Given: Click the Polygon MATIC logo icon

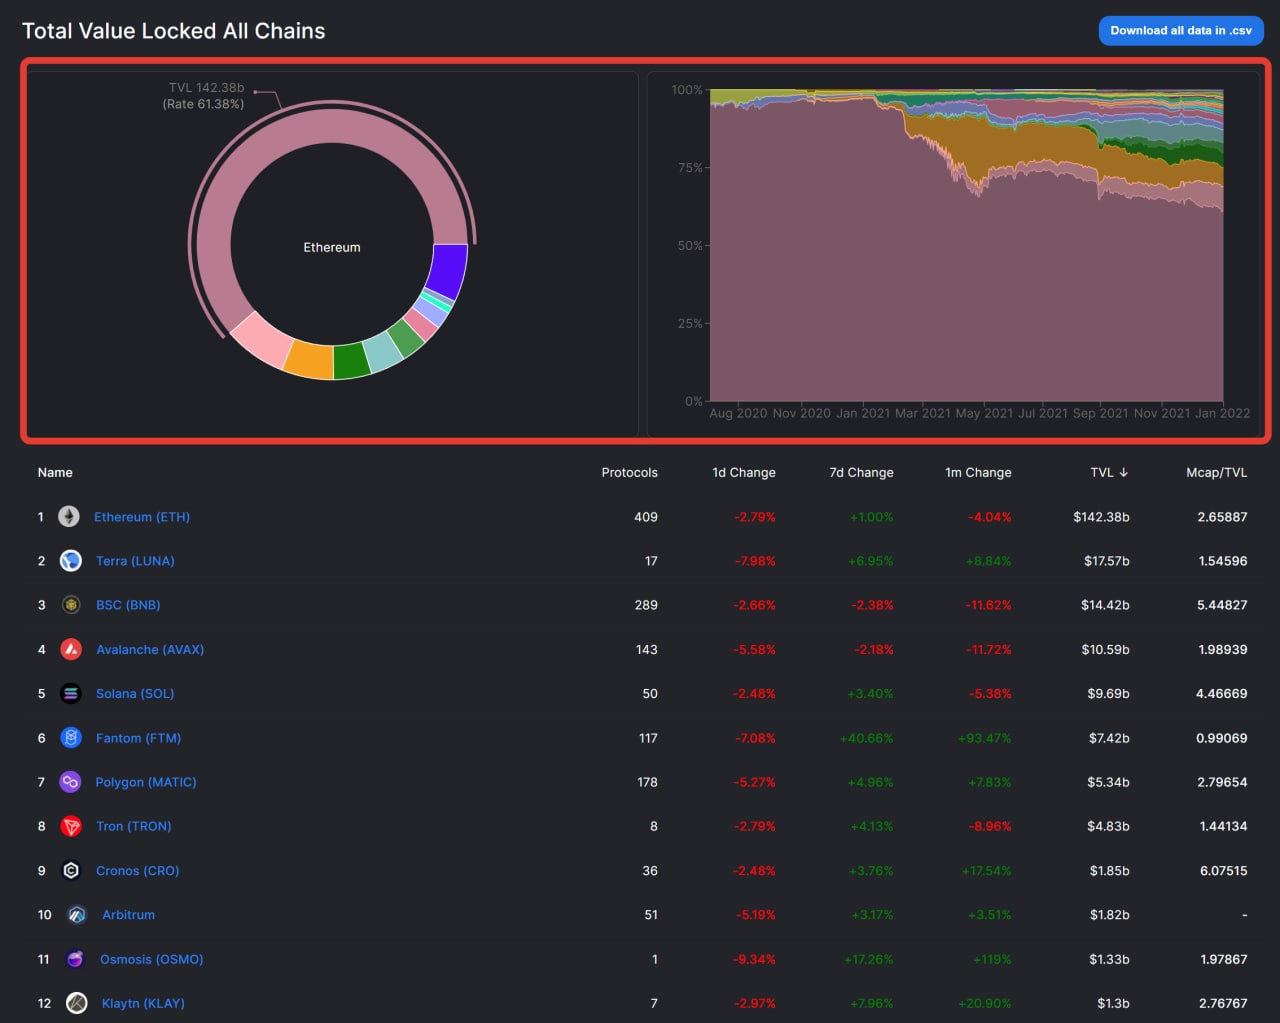Looking at the screenshot, I should (70, 781).
